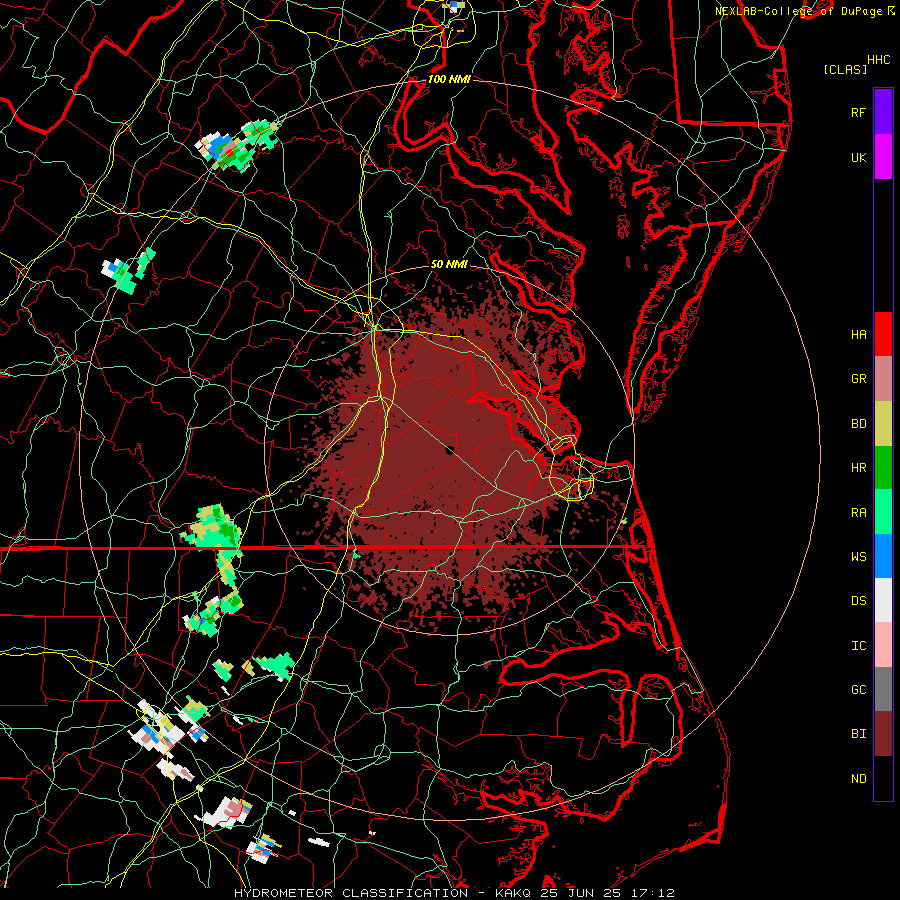Screen dimensions: 900x900
Task: Click the GR legend label
Action: tap(859, 379)
